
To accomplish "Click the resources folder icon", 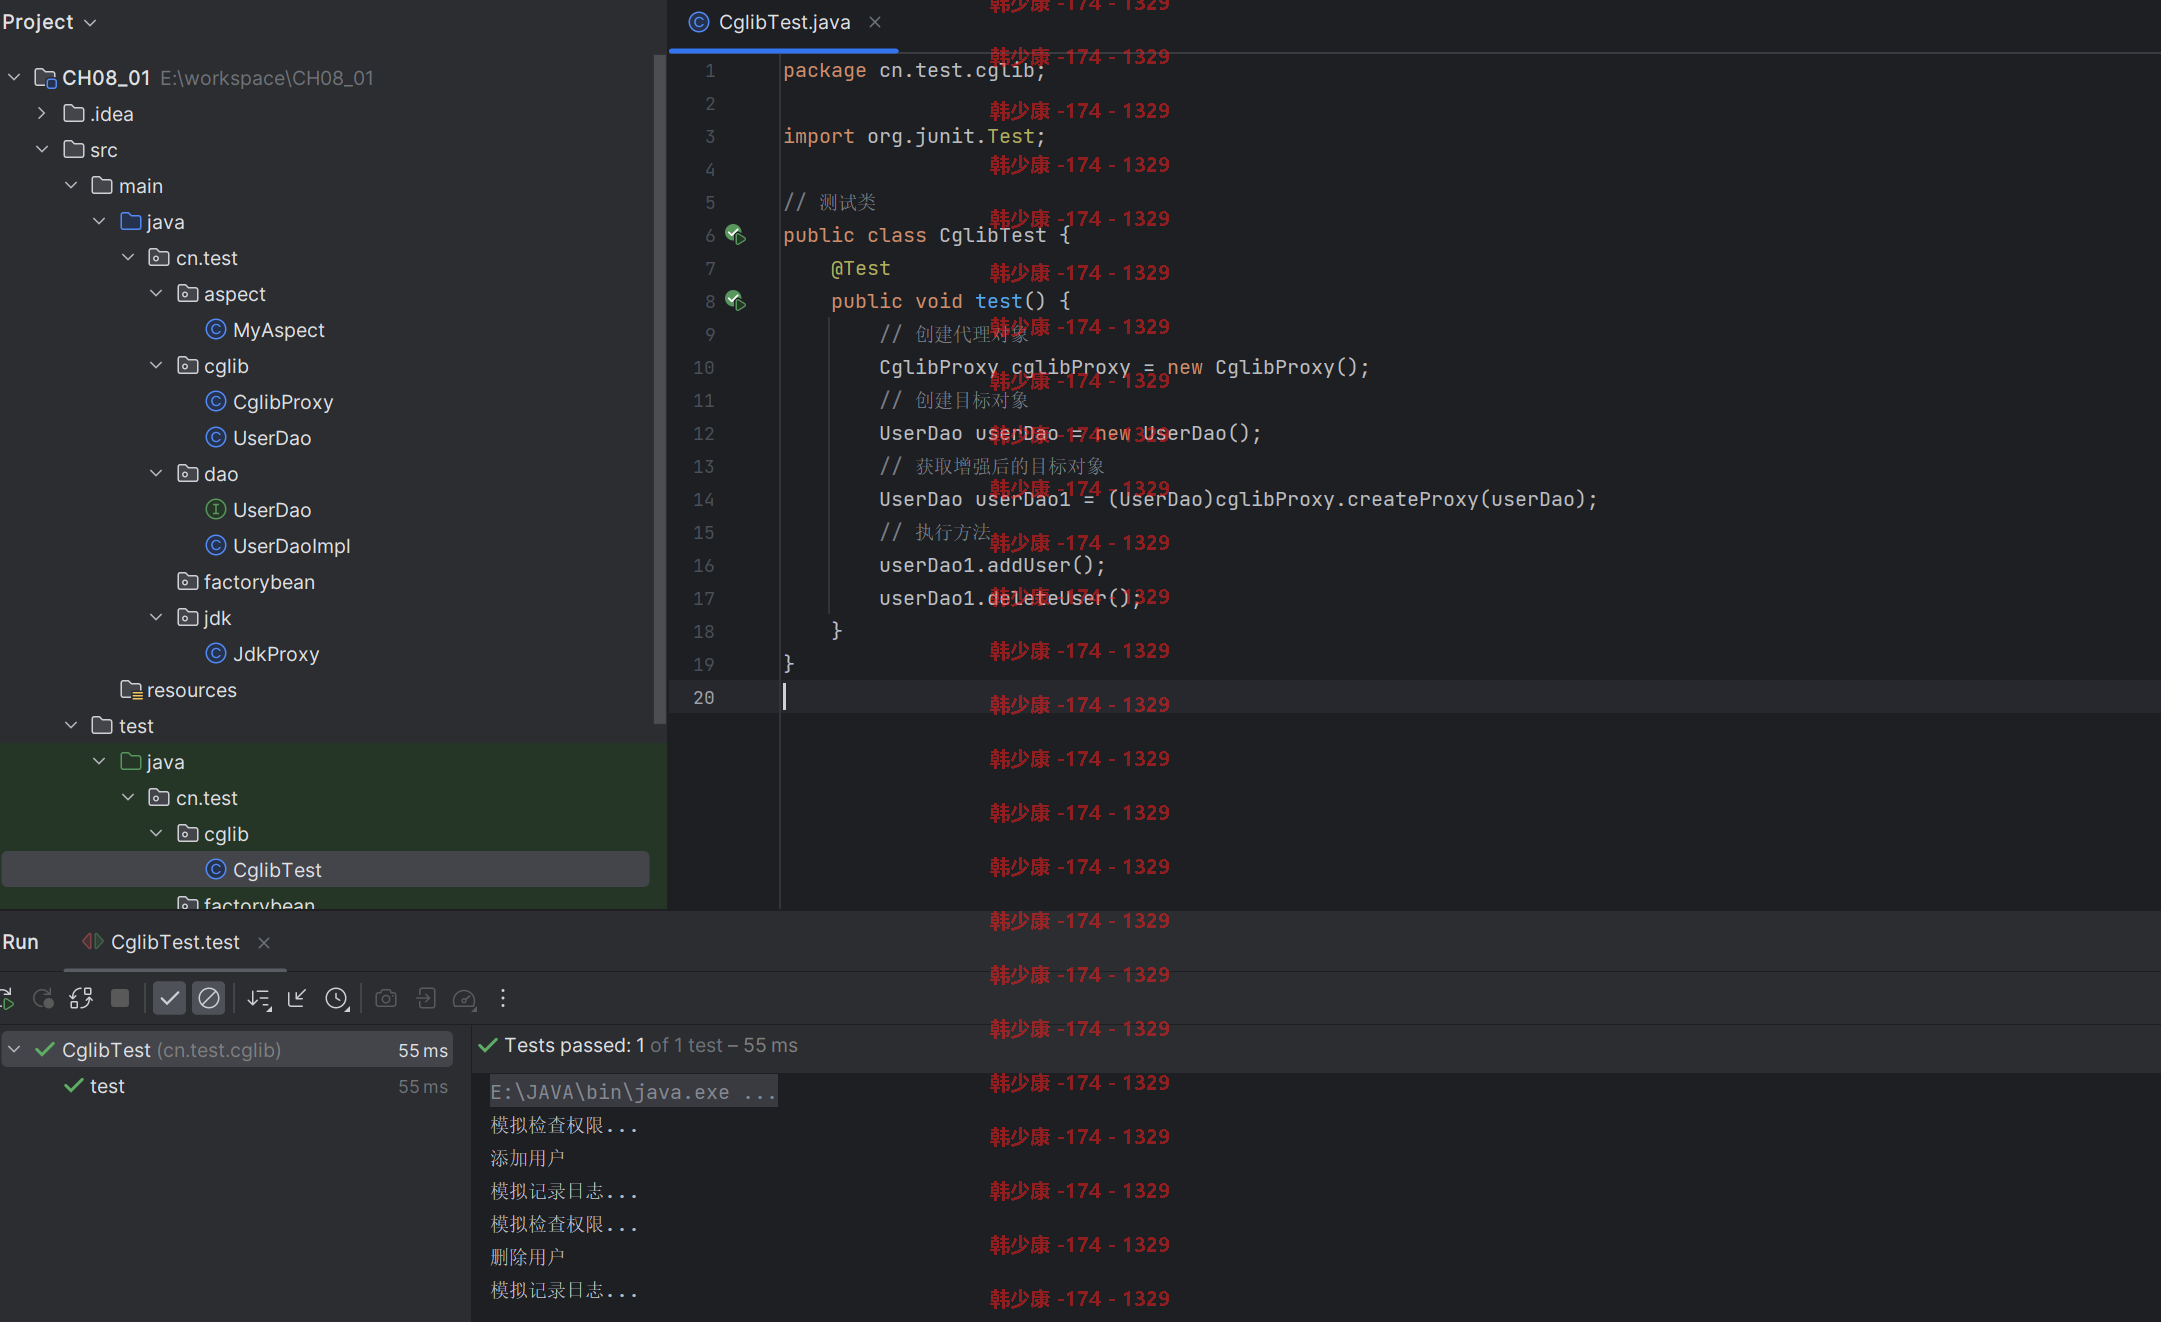I will click(x=130, y=689).
